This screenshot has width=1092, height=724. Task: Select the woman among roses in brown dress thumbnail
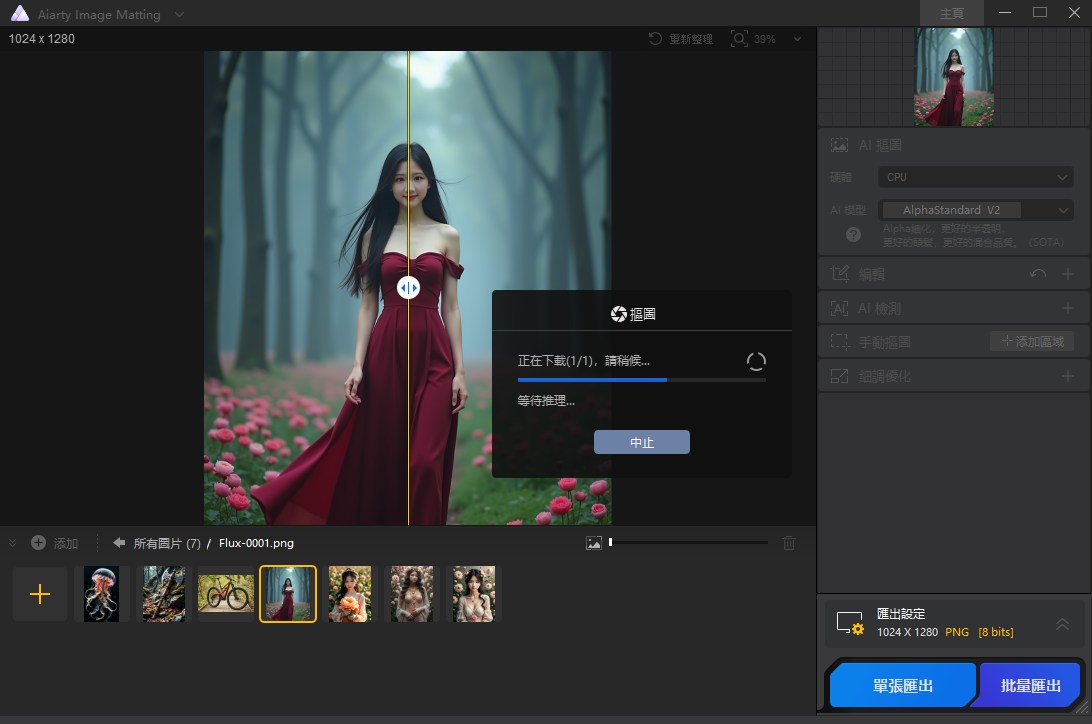(x=412, y=594)
